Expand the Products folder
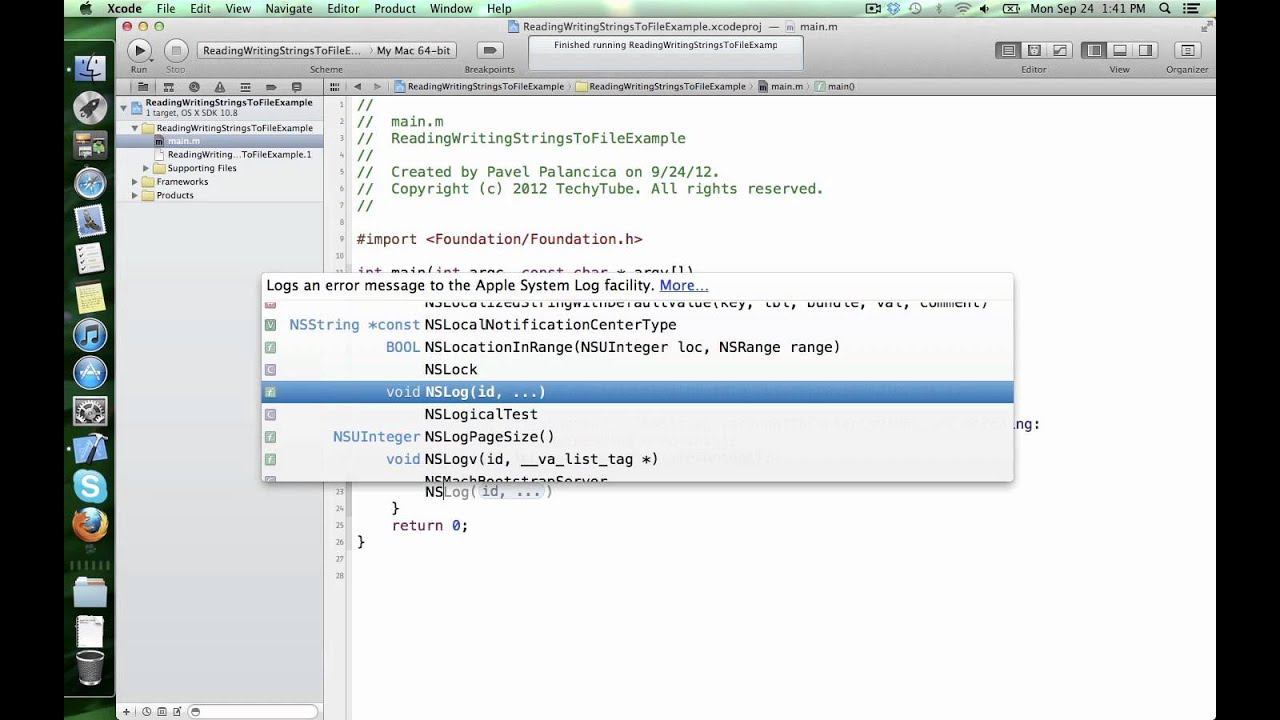 point(135,195)
